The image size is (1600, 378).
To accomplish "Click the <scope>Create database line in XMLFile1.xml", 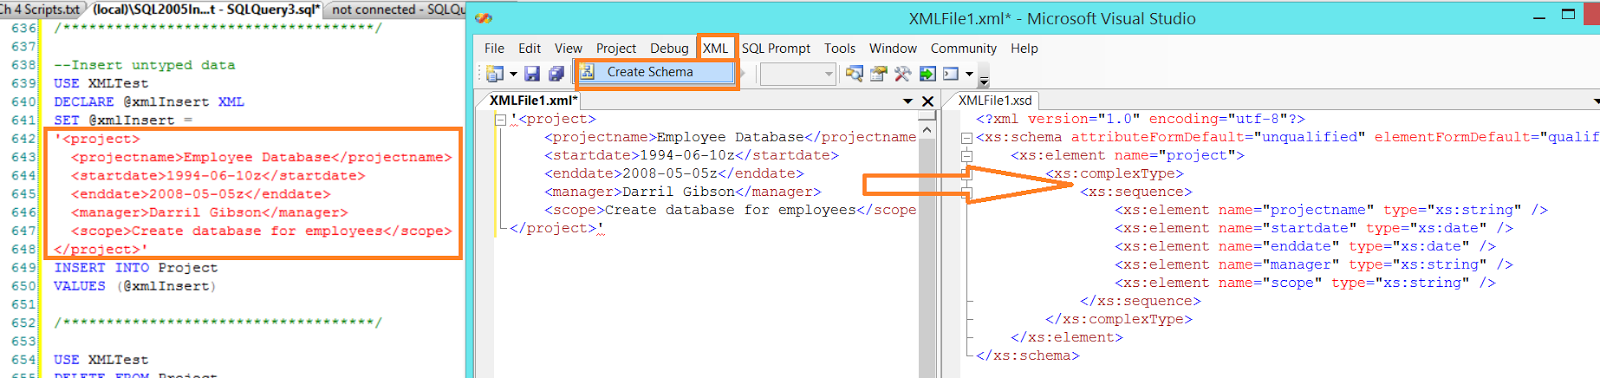I will click(x=730, y=210).
